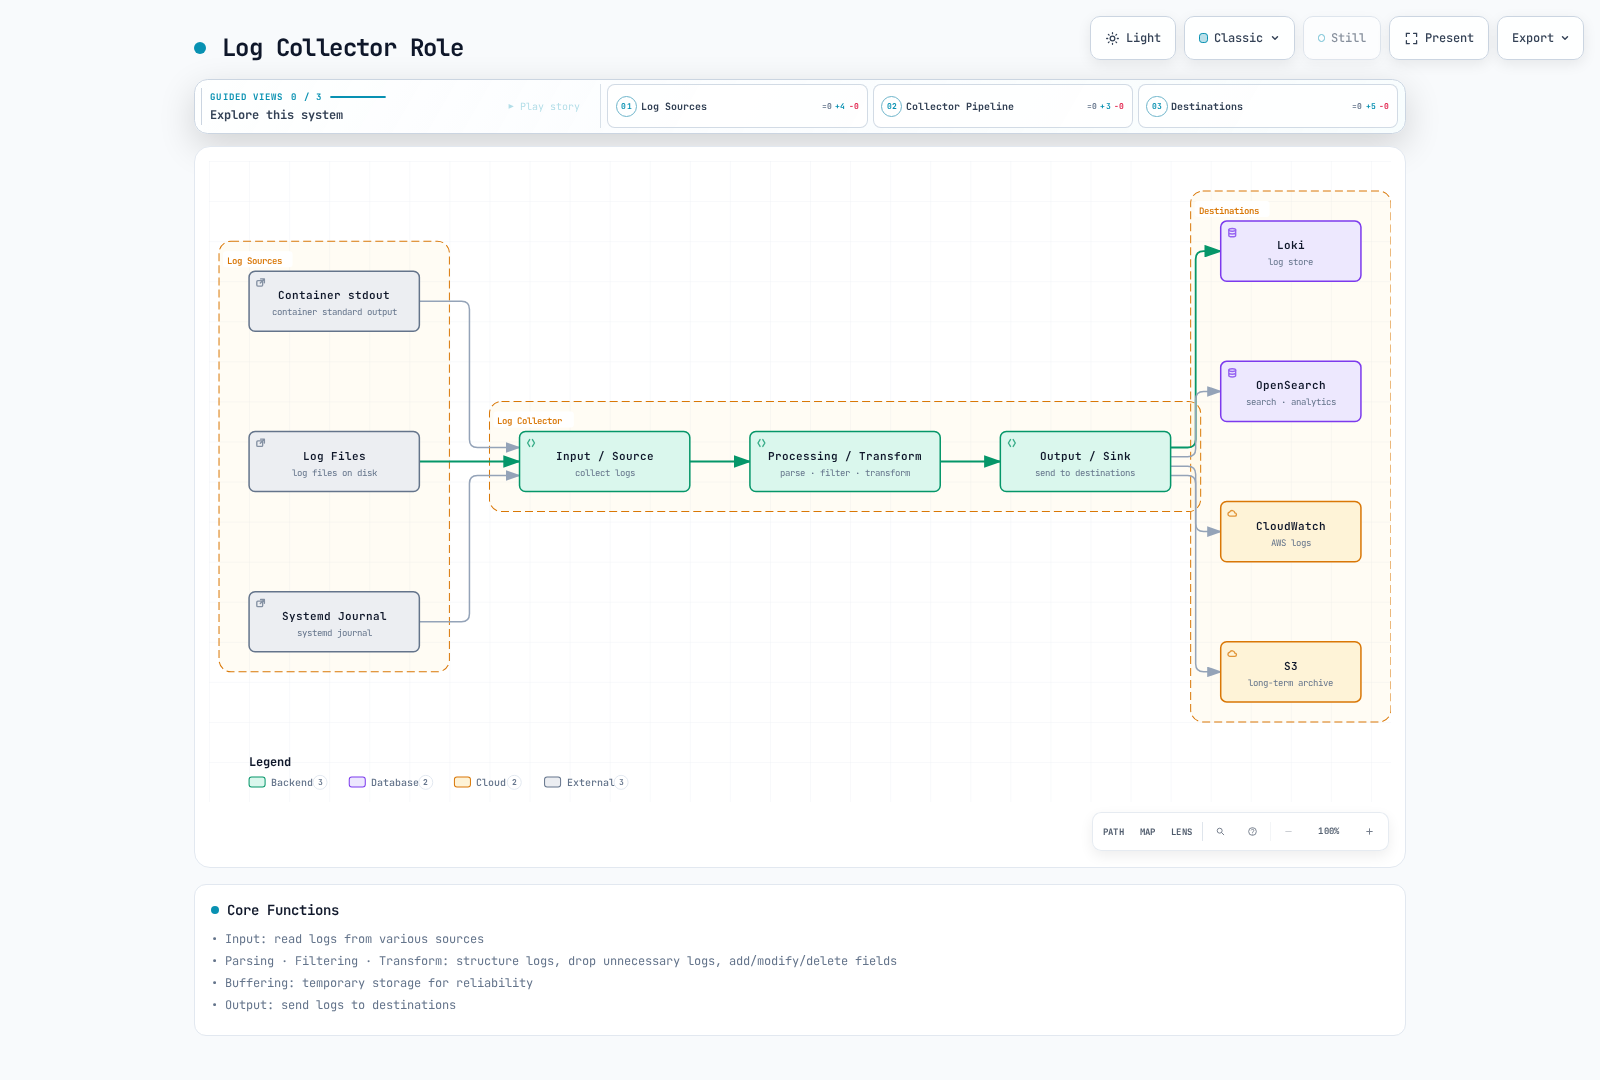Toggle Cloud legend filter
The height and width of the screenshot is (1080, 1600).
point(487,782)
